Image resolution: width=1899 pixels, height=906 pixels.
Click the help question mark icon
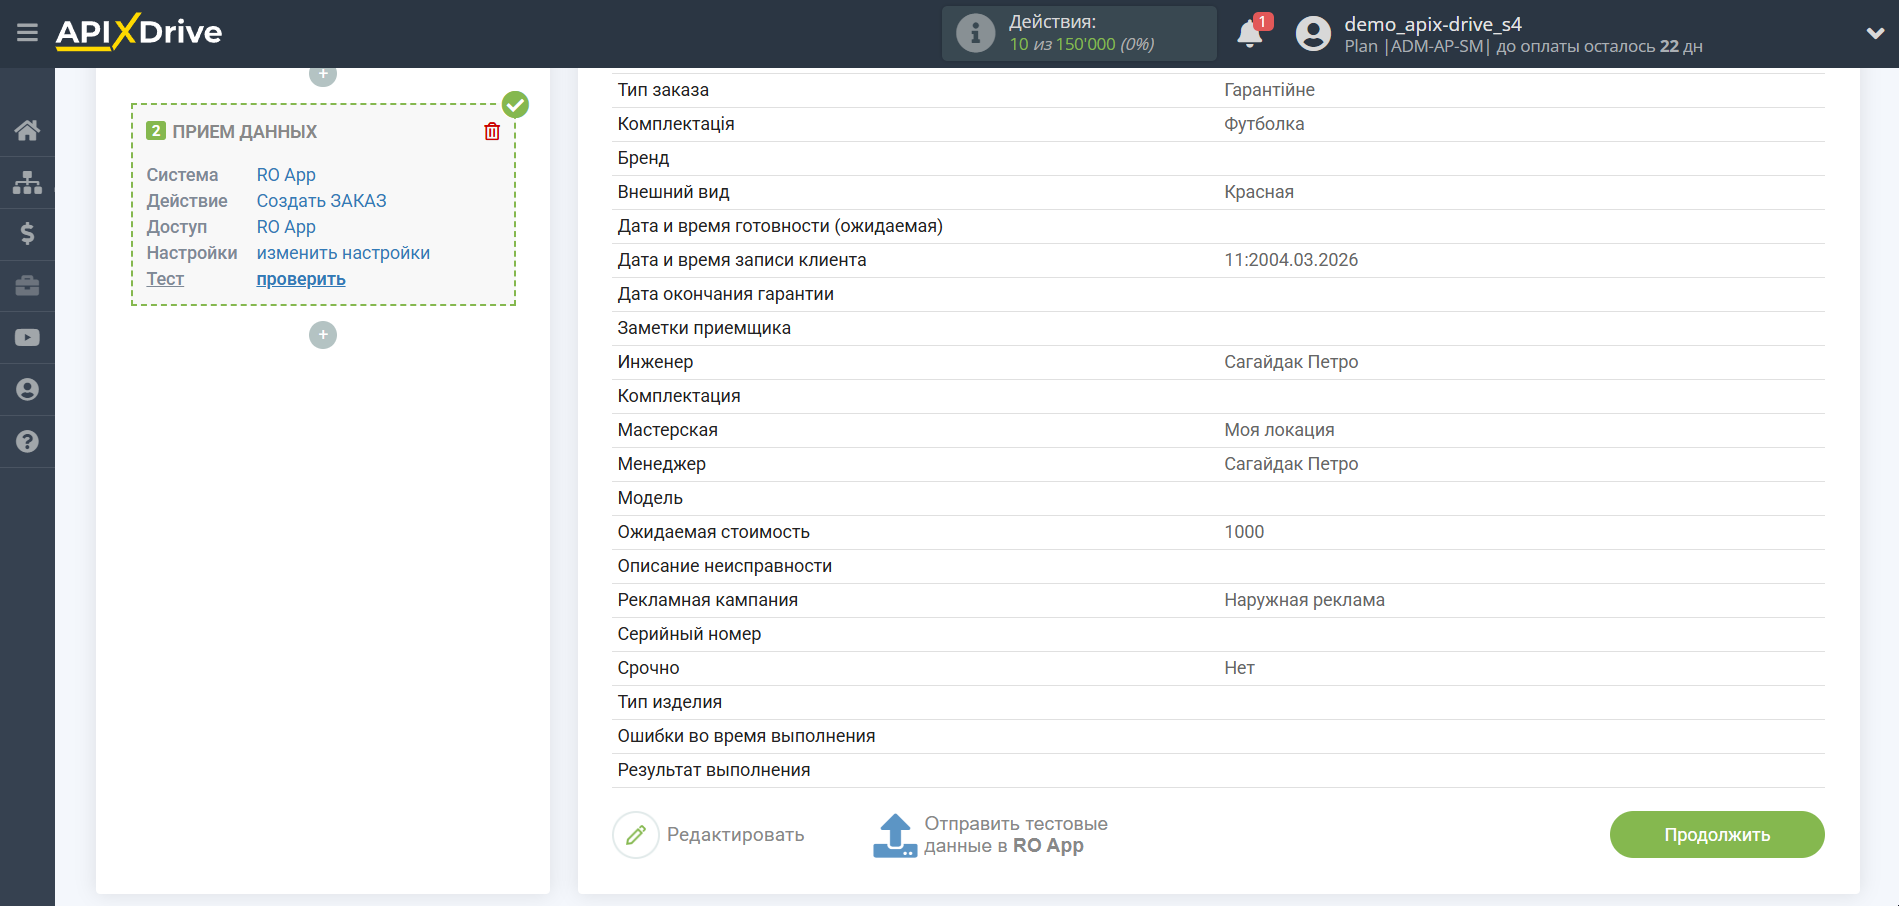27,441
